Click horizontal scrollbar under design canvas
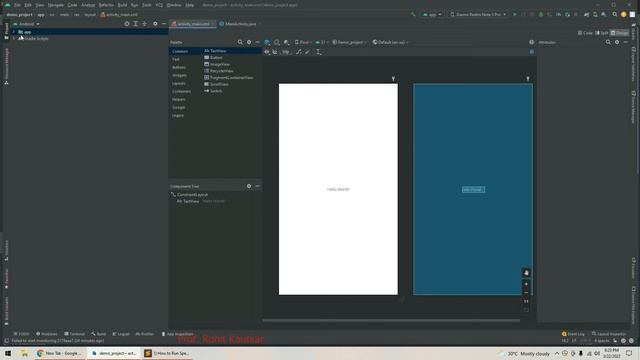 point(391,320)
